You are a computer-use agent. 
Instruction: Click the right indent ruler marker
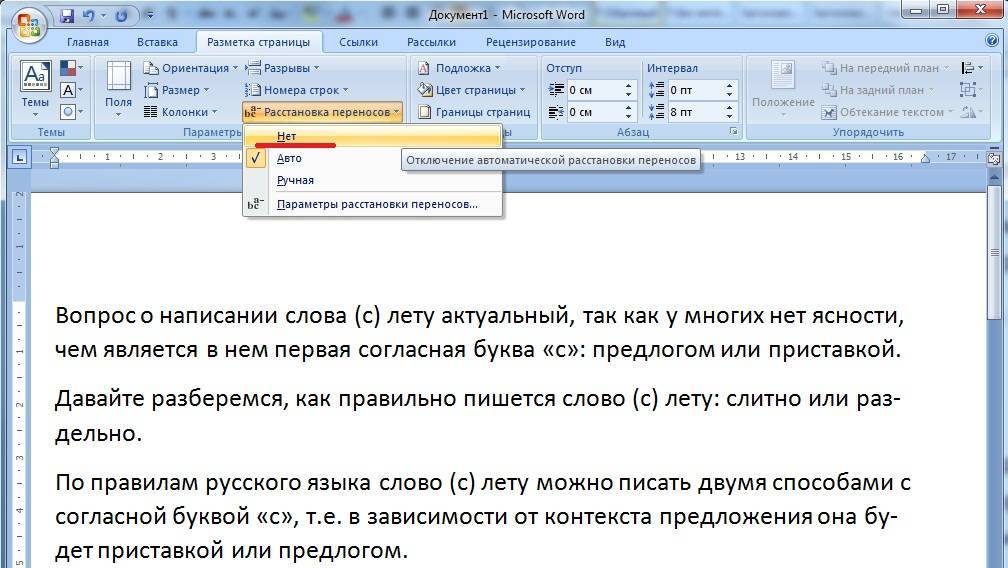(924, 159)
